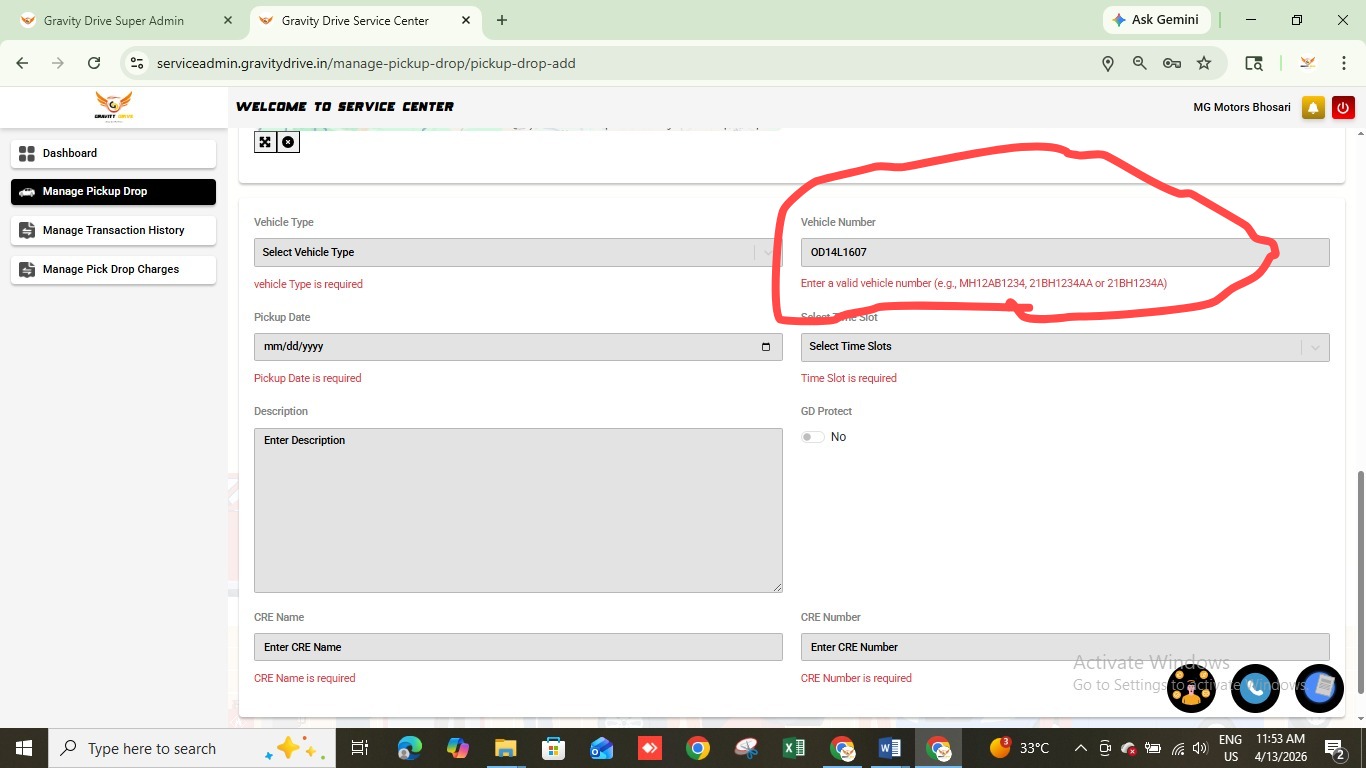1366x768 pixels.
Task: Click the map close circle icon
Action: 288,142
